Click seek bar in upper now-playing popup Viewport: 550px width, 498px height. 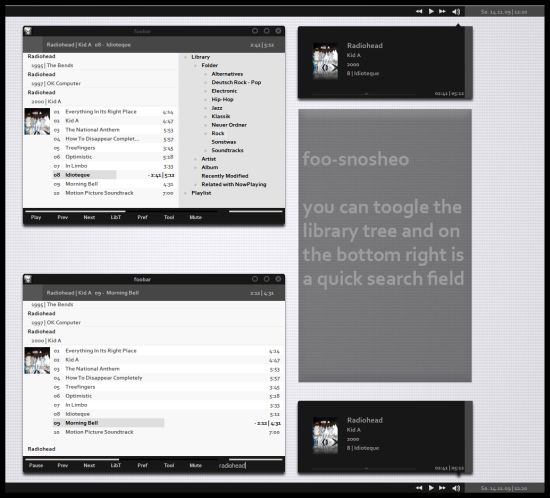pos(364,94)
